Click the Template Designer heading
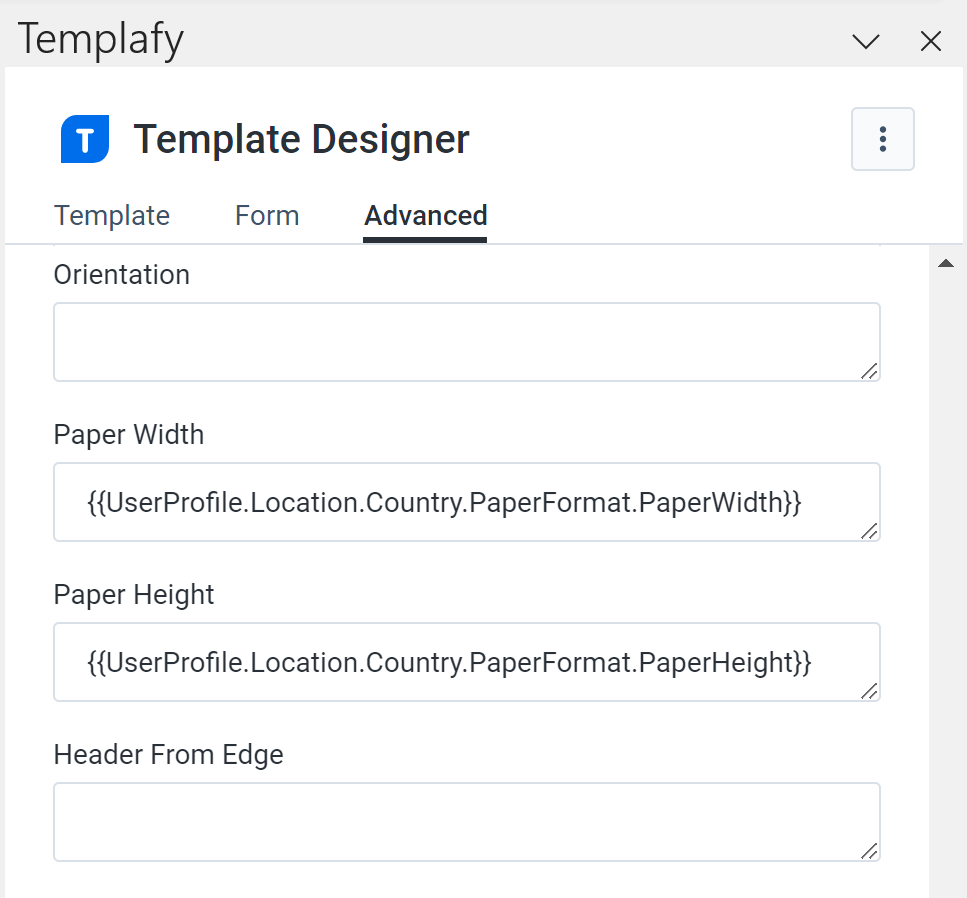Image resolution: width=967 pixels, height=898 pixels. point(301,139)
